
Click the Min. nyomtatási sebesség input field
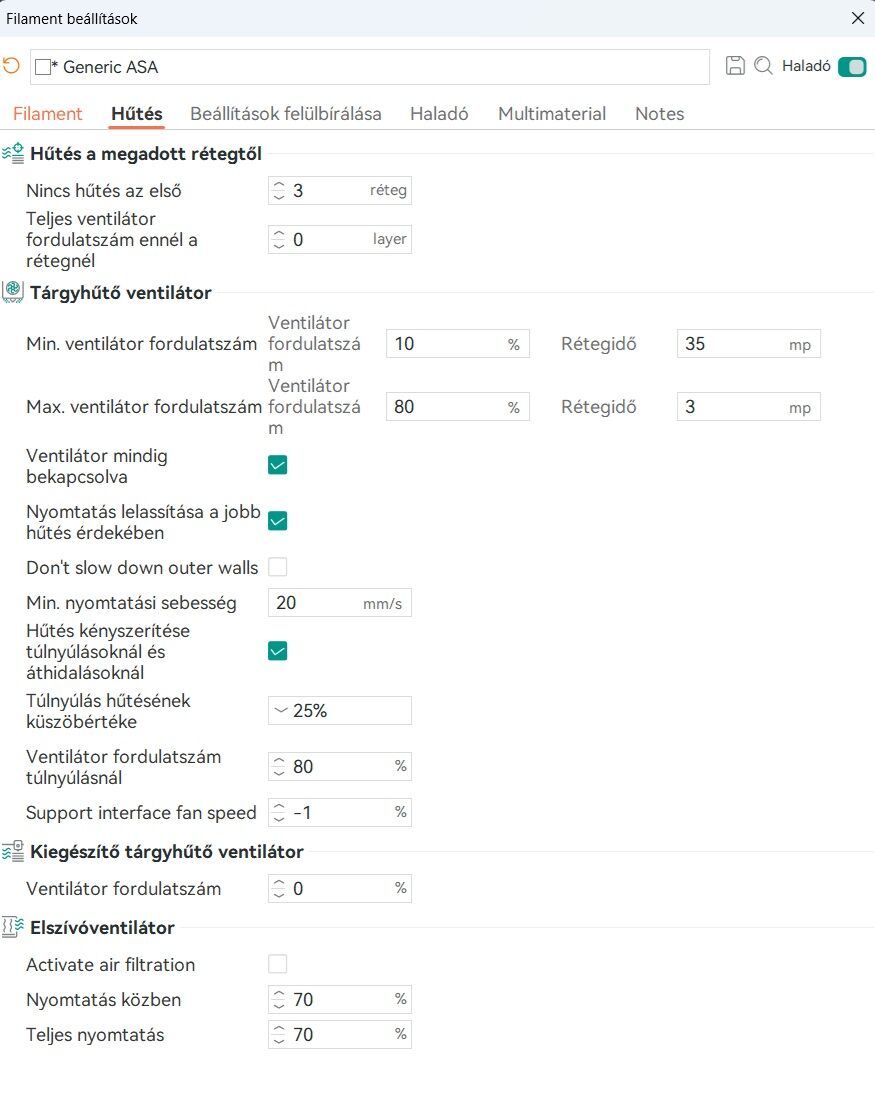(x=339, y=603)
